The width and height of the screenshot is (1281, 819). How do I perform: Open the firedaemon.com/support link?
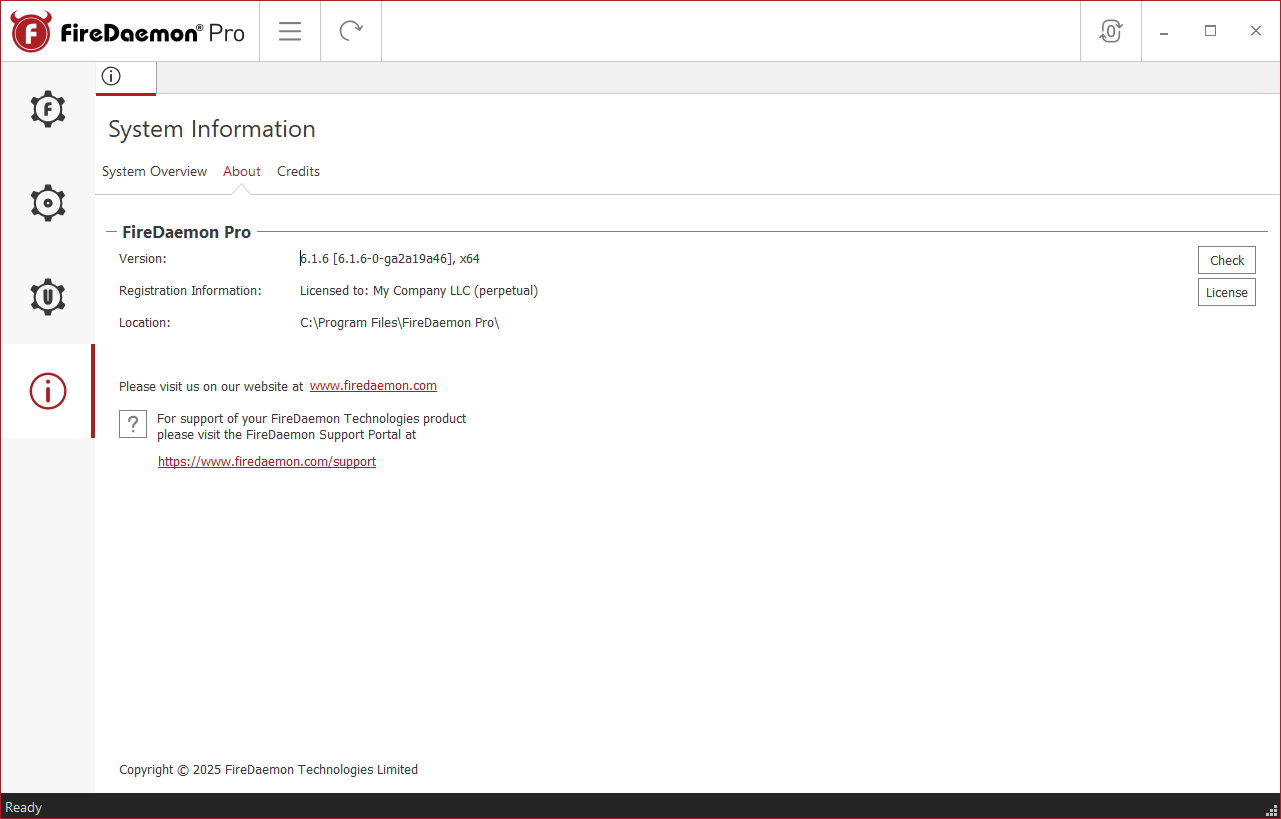tap(267, 462)
